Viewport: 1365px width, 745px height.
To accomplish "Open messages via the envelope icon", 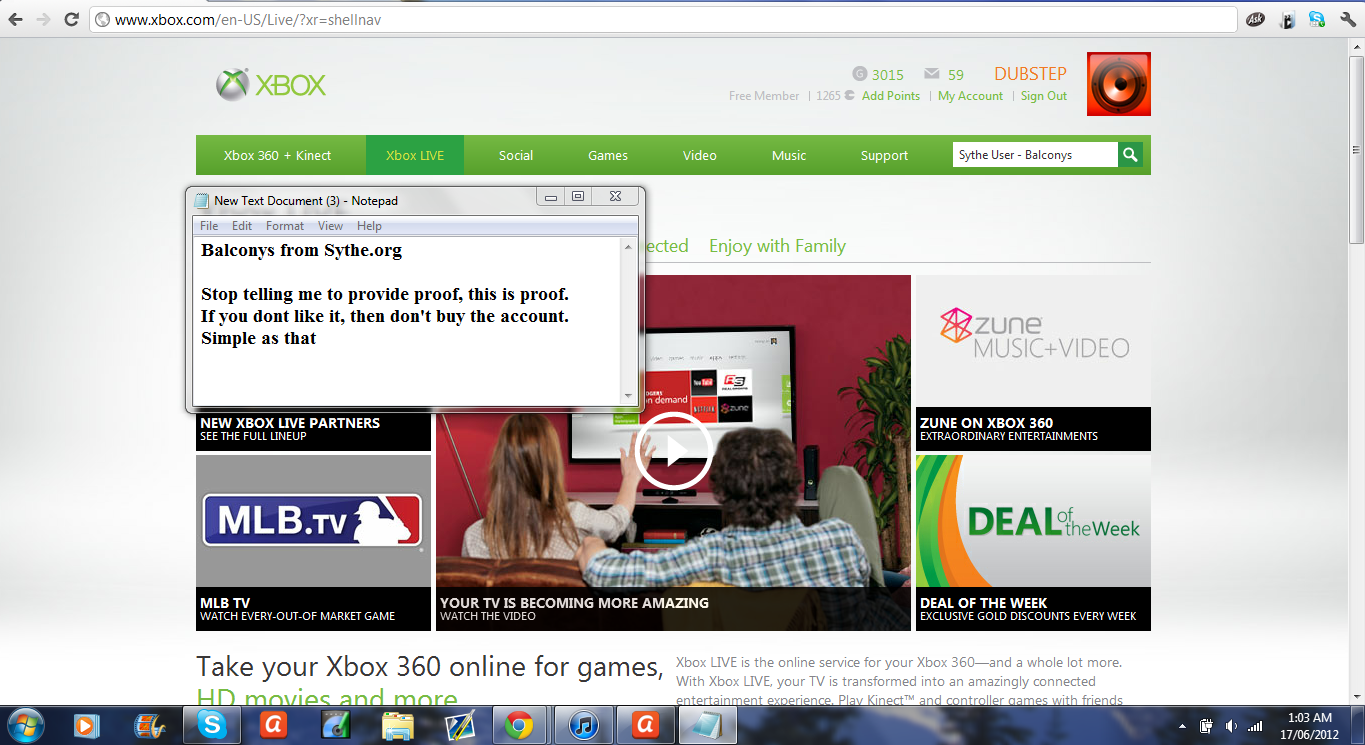I will click(932, 74).
